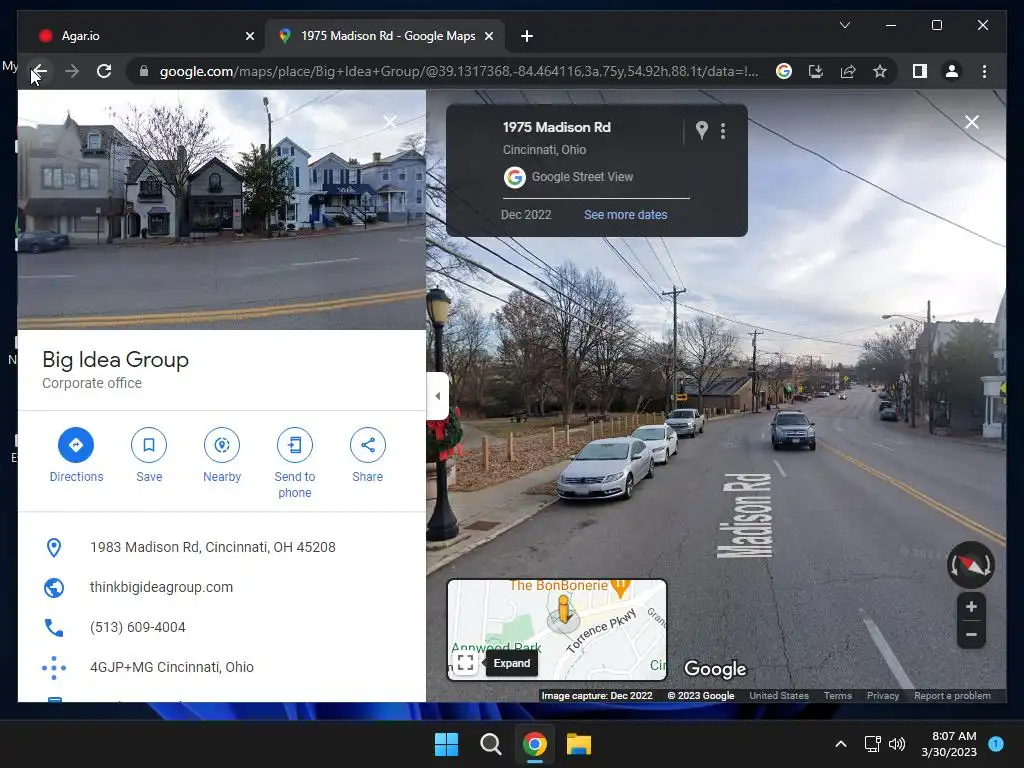The height and width of the screenshot is (768, 1024).
Task: Click the Street View compass
Action: (971, 565)
